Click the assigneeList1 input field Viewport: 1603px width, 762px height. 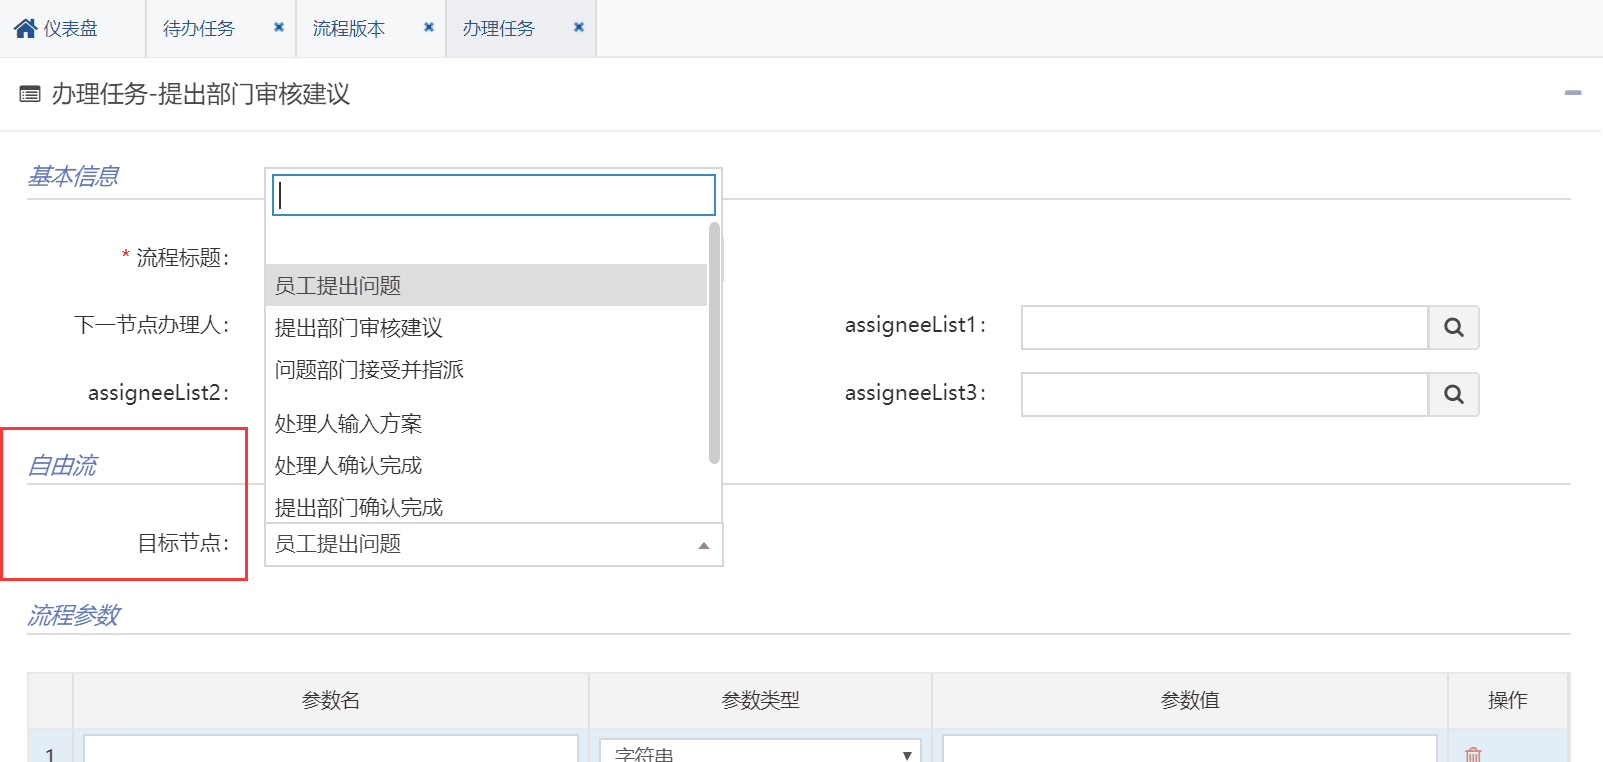coord(1224,327)
